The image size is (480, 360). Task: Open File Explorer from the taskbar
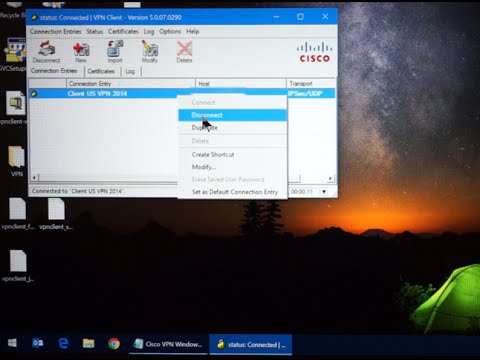pyautogui.click(x=89, y=343)
